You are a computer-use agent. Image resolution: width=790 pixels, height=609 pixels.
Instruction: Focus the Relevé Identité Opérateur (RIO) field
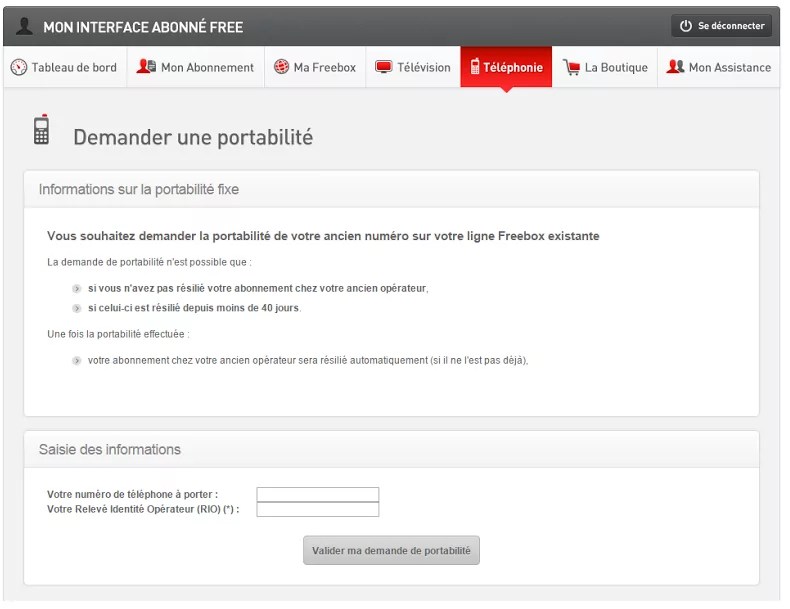[318, 509]
